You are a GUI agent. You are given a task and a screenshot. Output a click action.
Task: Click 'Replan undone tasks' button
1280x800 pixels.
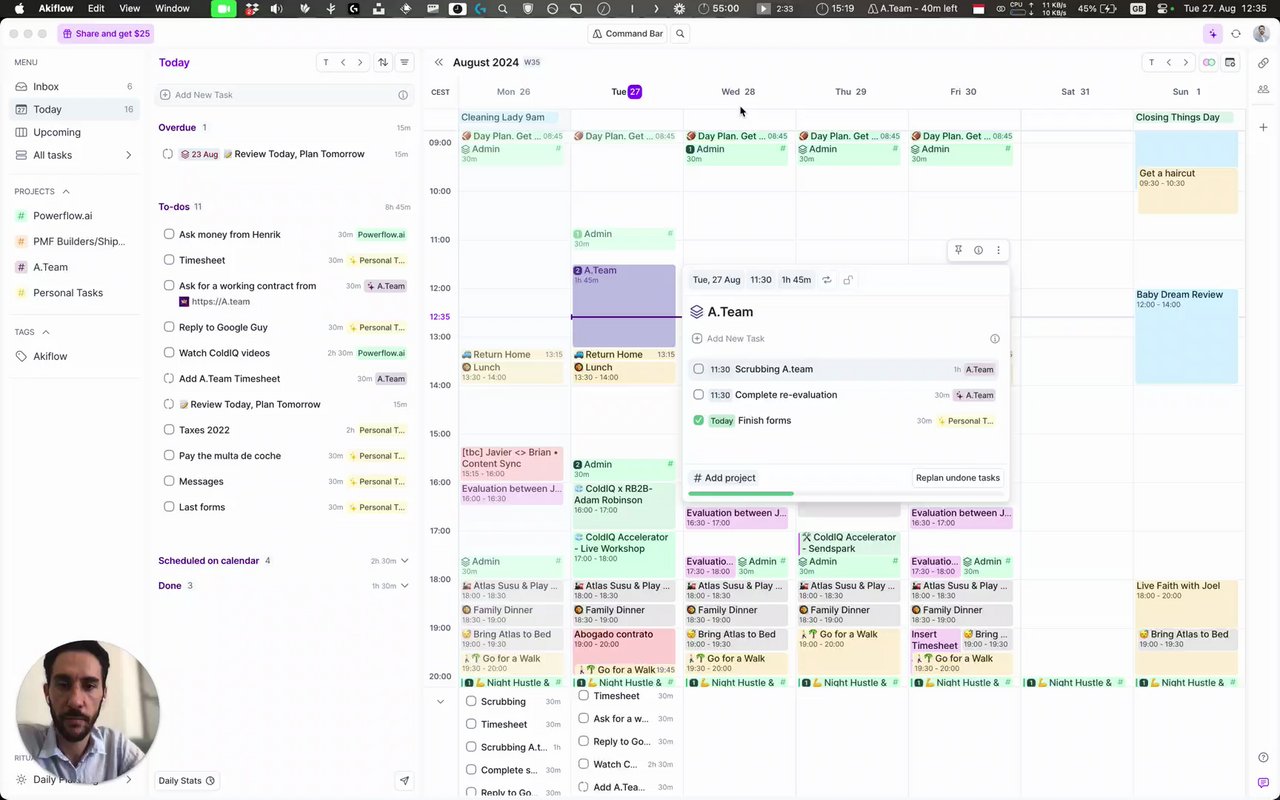(958, 478)
